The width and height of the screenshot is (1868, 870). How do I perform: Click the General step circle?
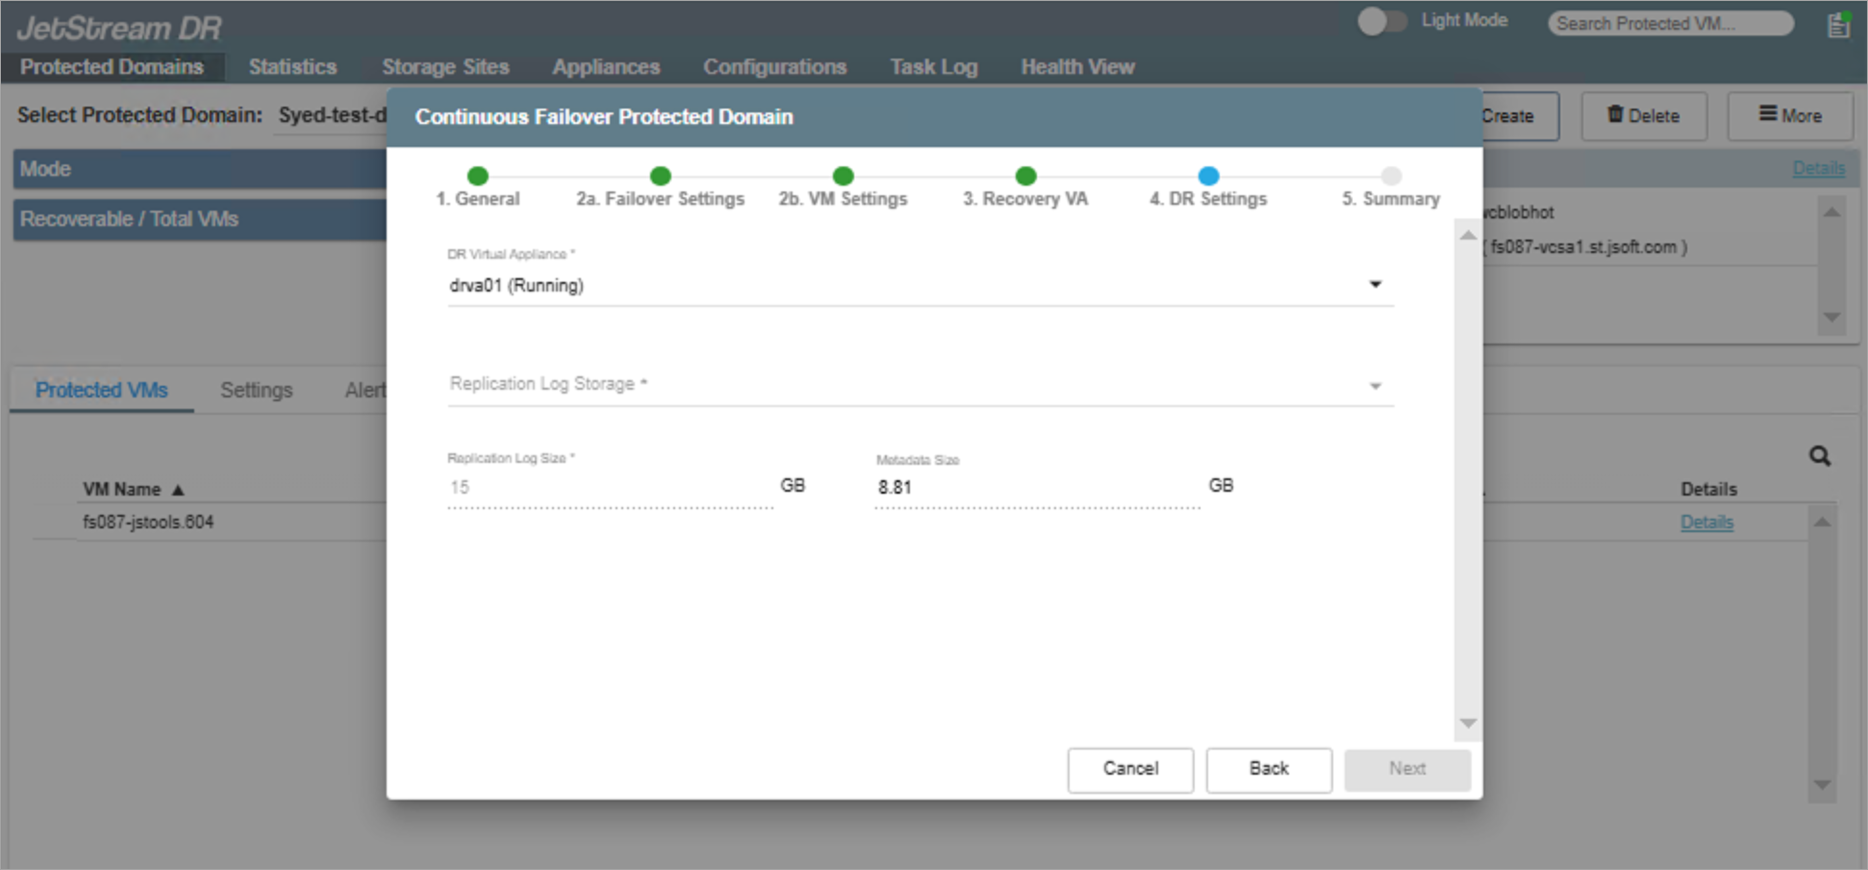pyautogui.click(x=478, y=176)
